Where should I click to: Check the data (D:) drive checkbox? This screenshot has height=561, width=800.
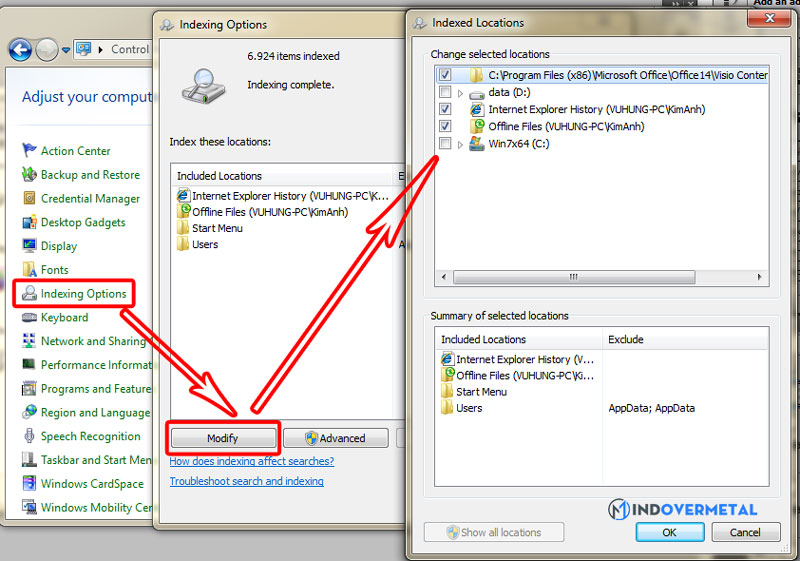click(445, 92)
